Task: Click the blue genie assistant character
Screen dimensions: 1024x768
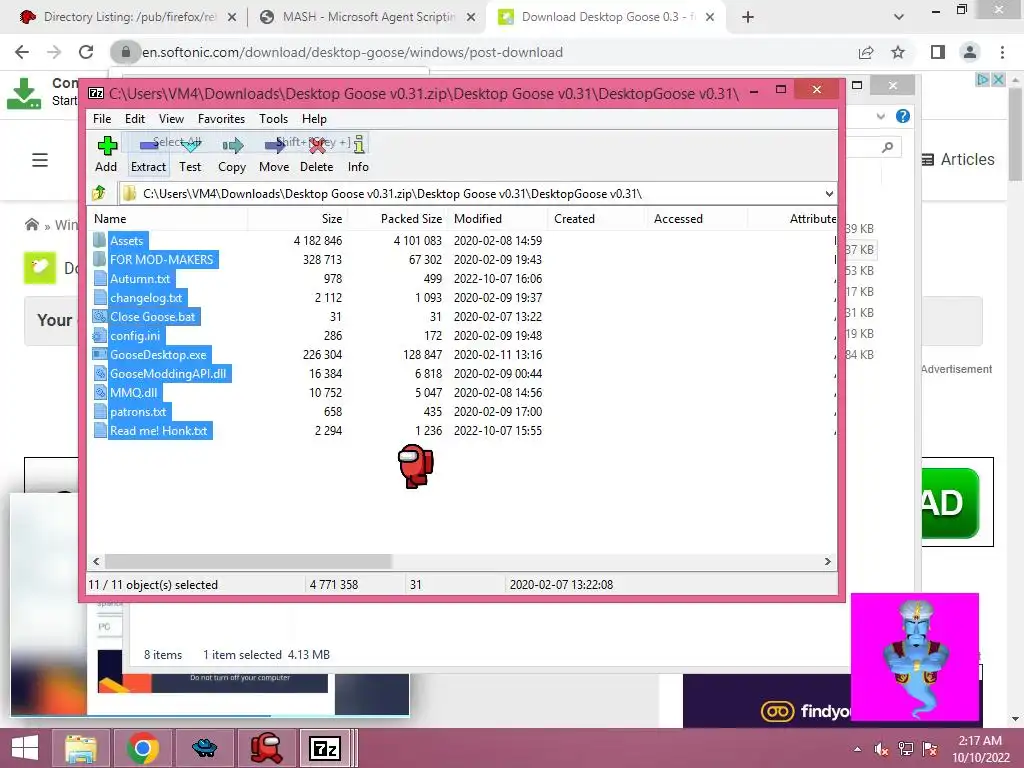Action: (x=916, y=656)
